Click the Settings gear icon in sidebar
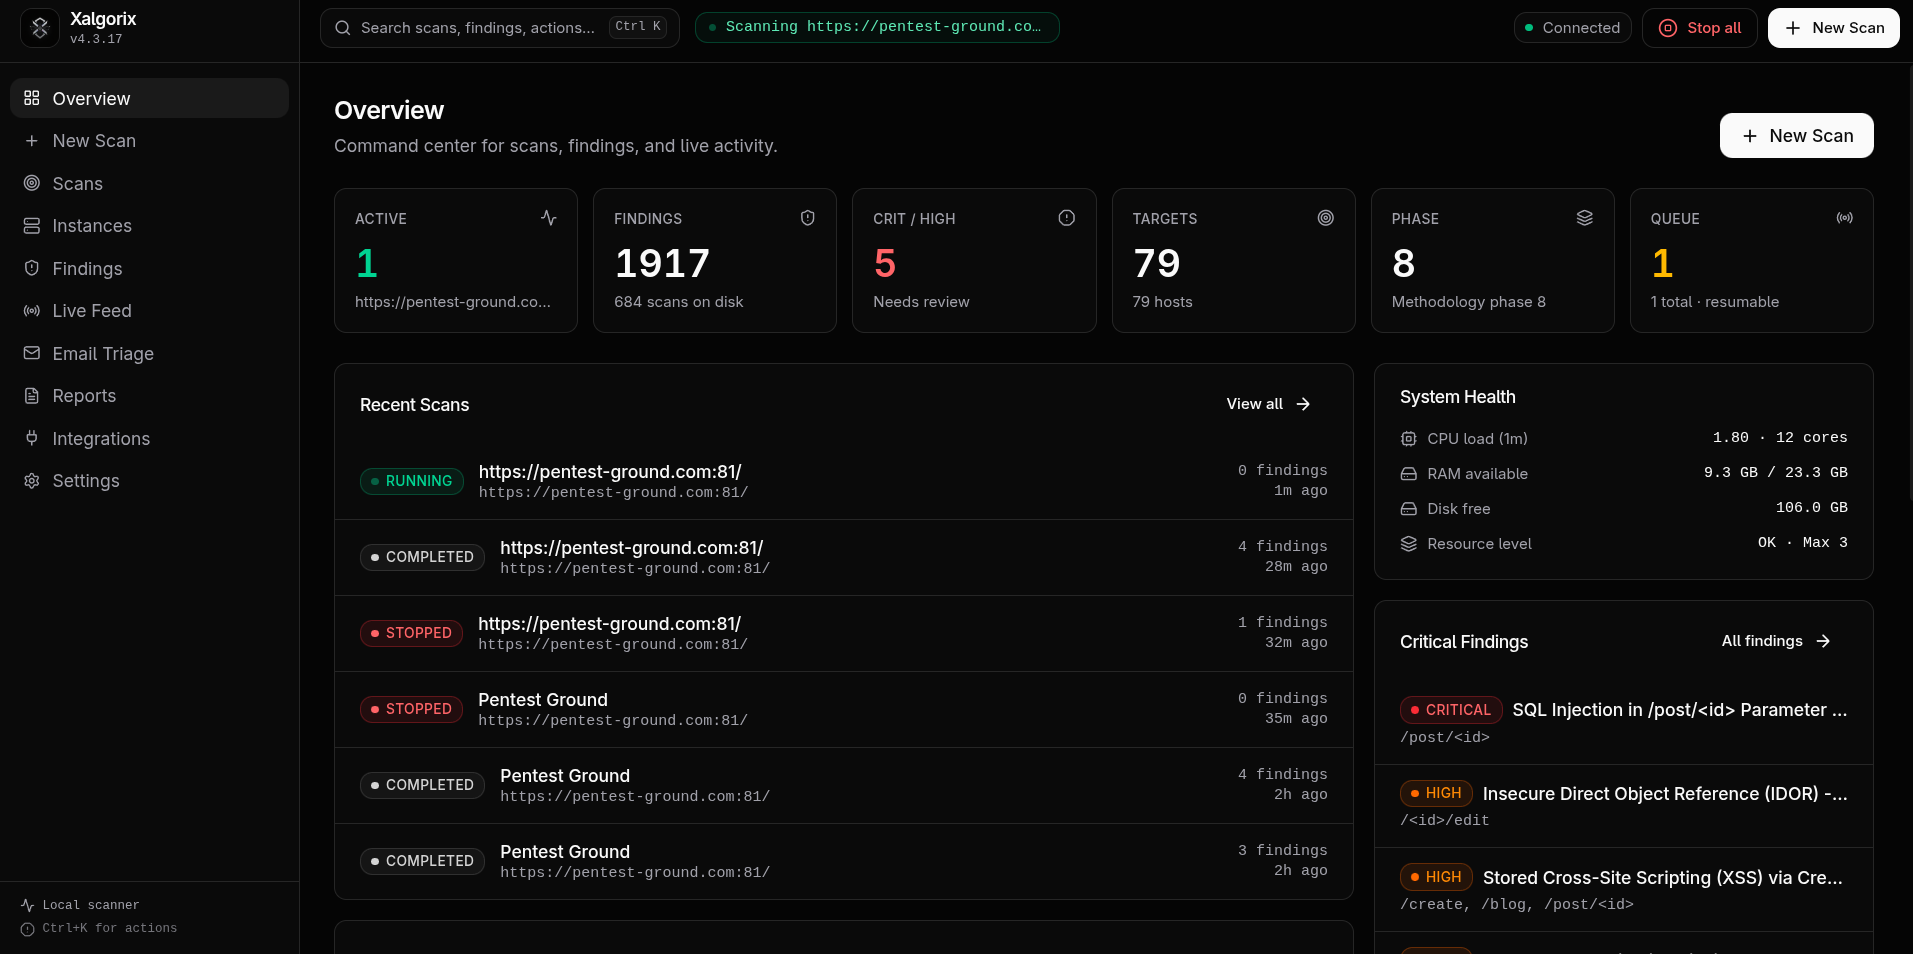 pos(32,481)
